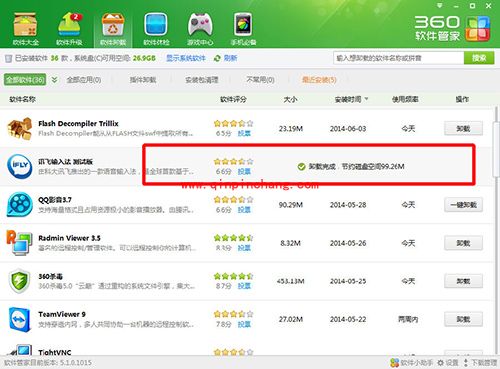
Task: Click the green 搜索 search button
Action: point(479,58)
